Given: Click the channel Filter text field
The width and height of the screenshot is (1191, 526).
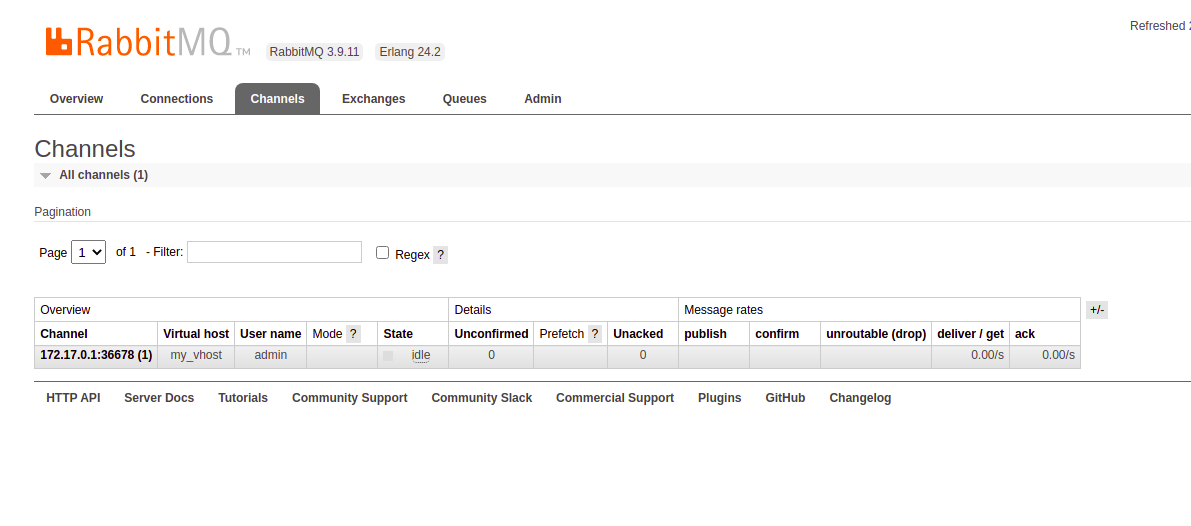Looking at the screenshot, I should [x=274, y=252].
